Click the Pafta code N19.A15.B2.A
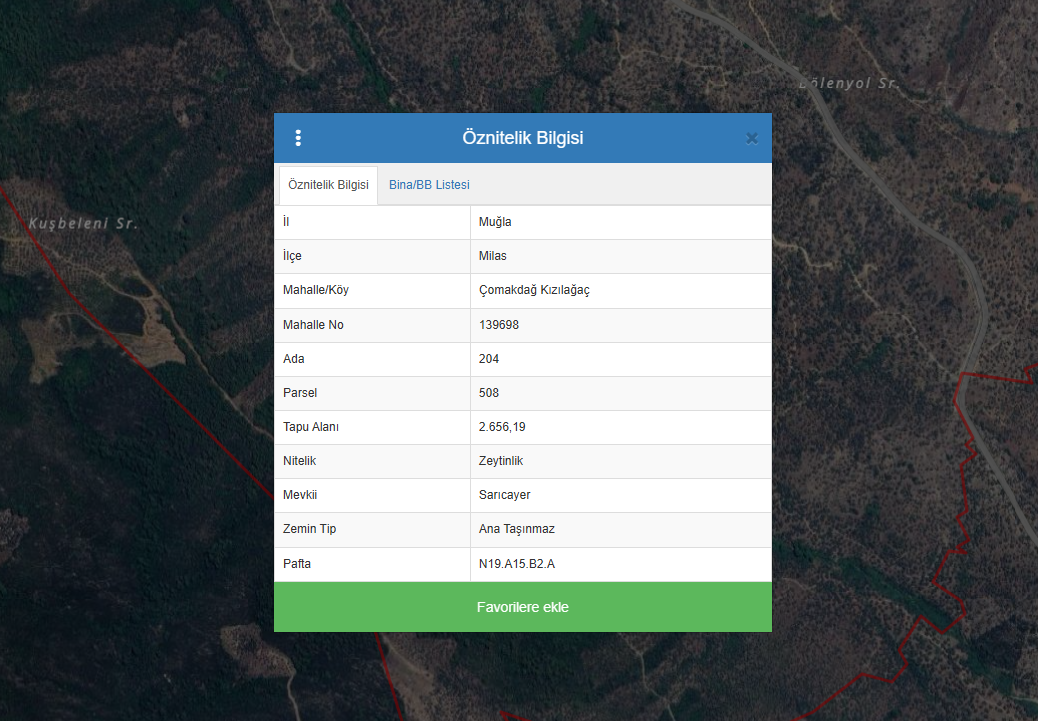Screen dimensions: 1038x721 pyautogui.click(x=517, y=564)
